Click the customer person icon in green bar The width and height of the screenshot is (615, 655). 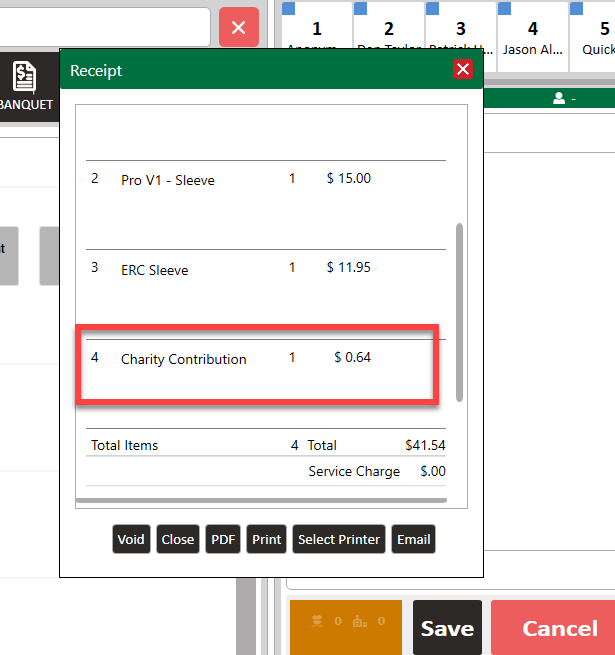click(559, 98)
